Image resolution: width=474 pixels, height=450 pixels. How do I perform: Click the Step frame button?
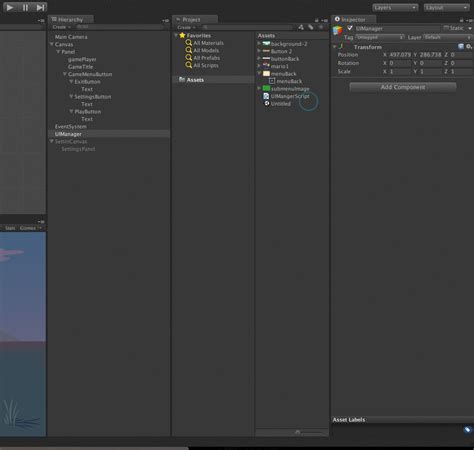tap(40, 7)
